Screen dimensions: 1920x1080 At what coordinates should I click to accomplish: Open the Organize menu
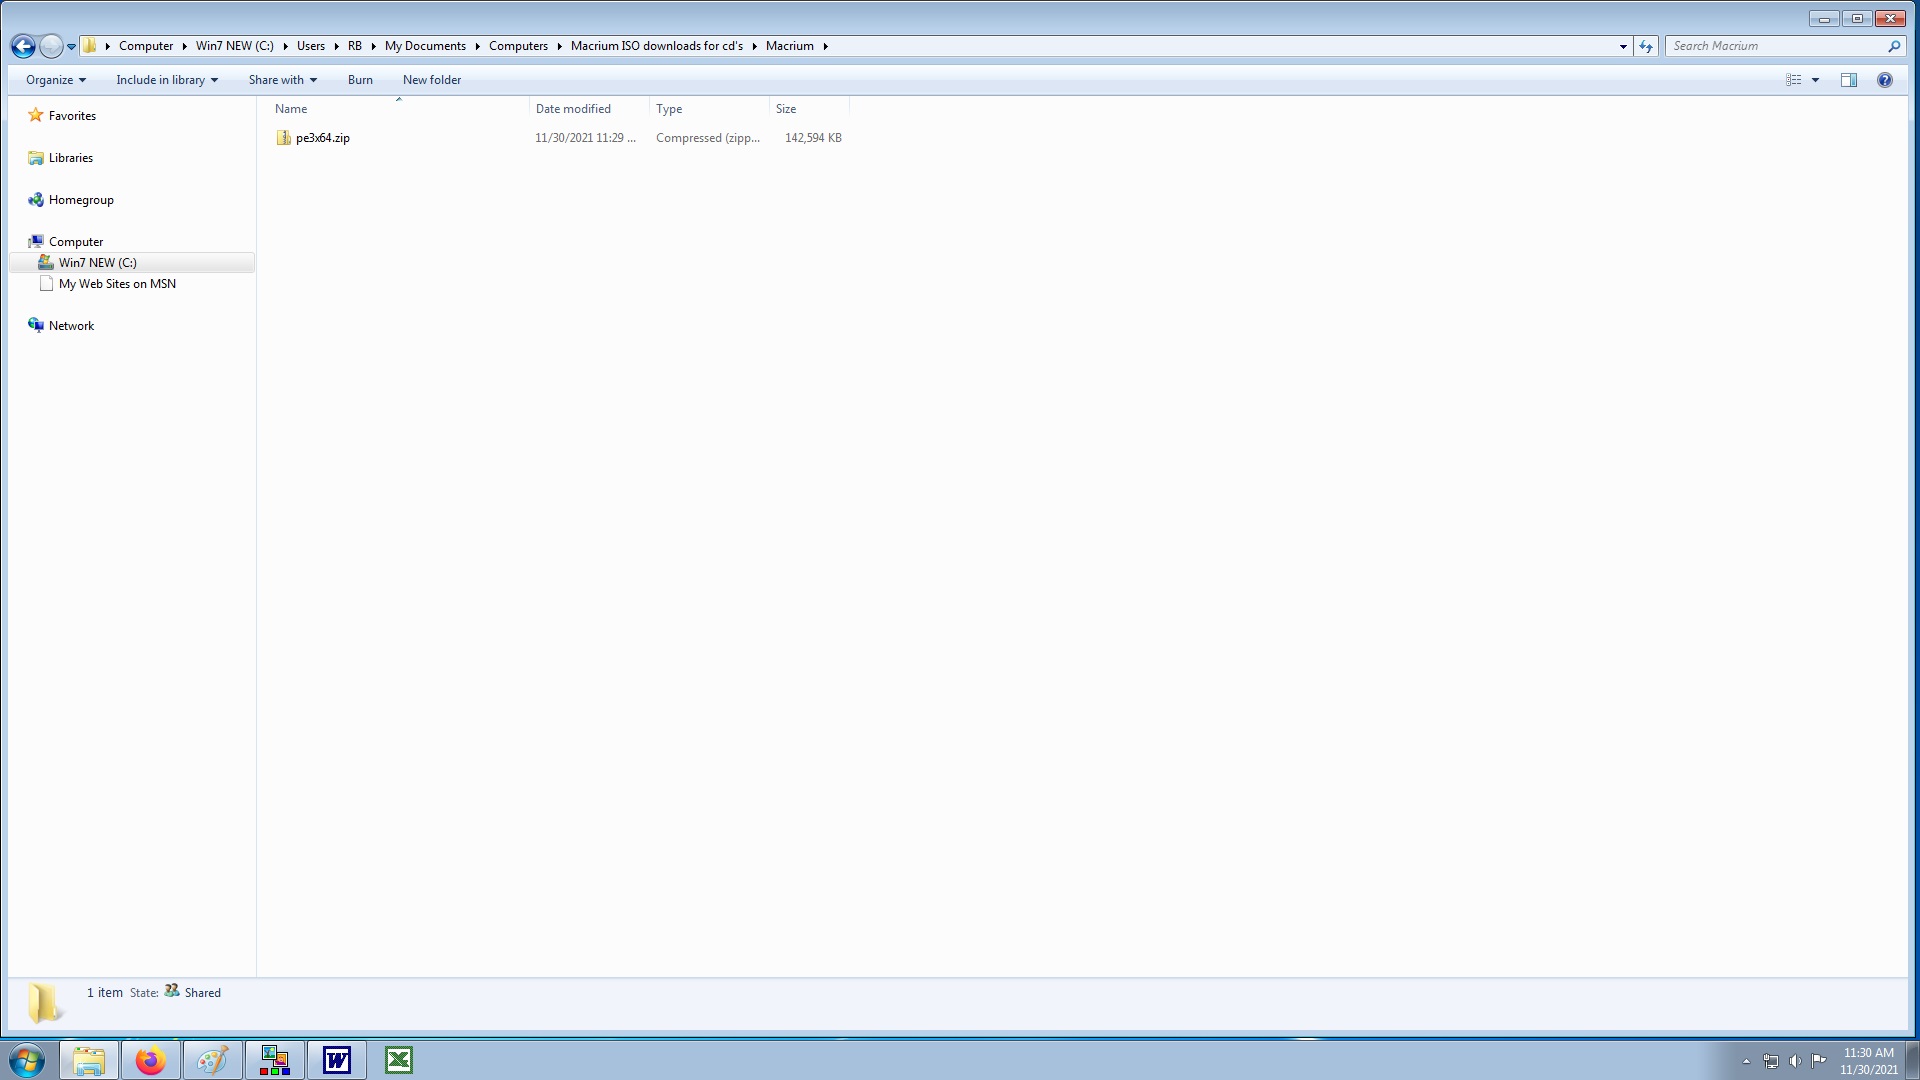click(56, 80)
